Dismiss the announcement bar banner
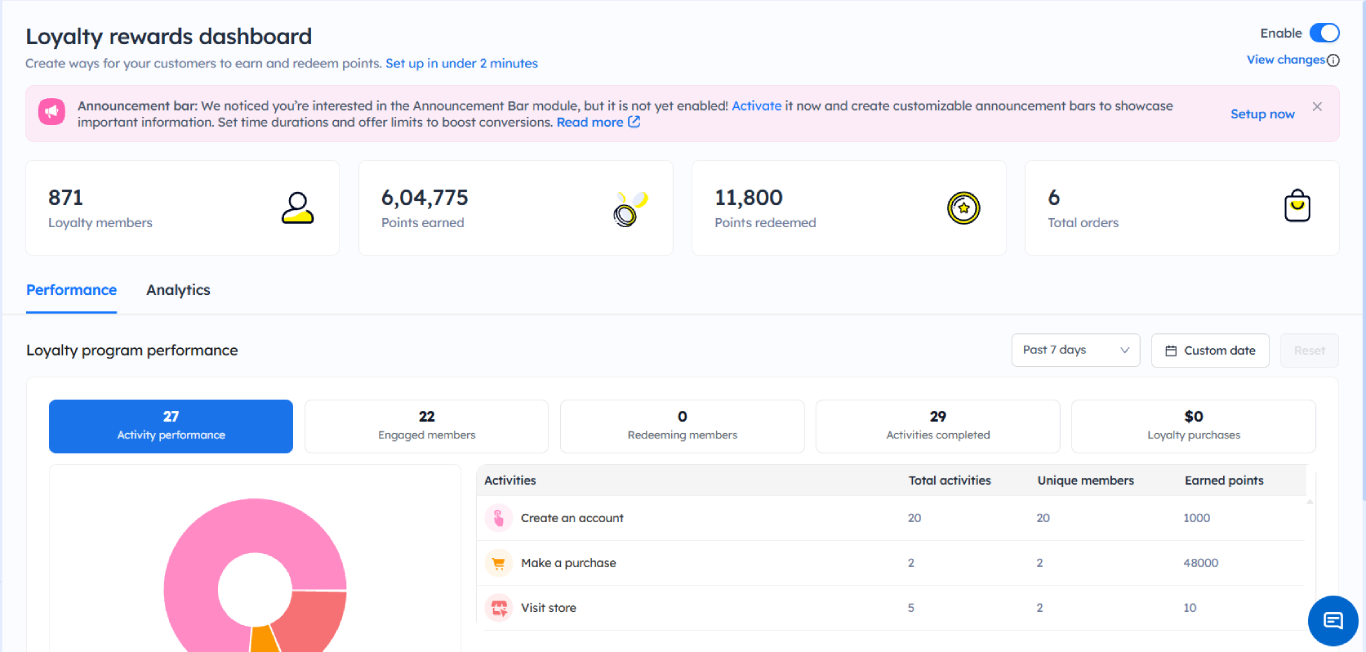 click(1317, 106)
